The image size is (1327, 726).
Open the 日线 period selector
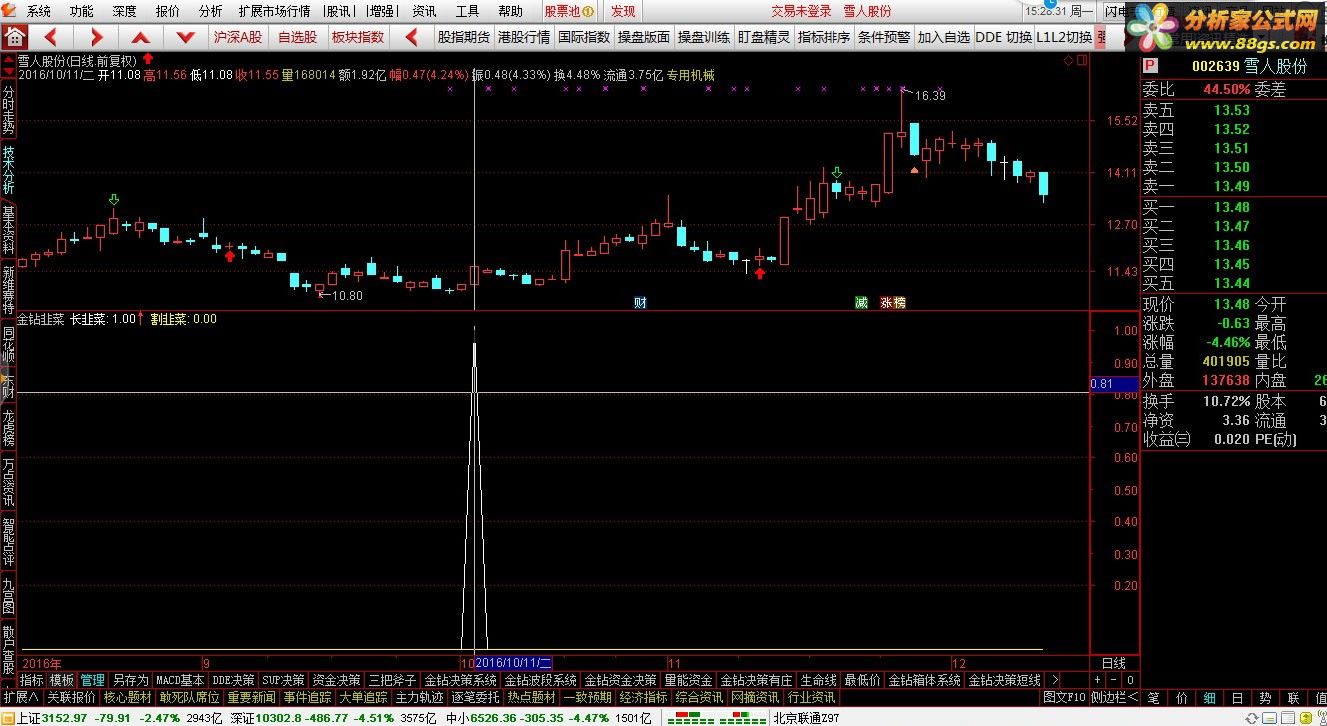[1113, 663]
